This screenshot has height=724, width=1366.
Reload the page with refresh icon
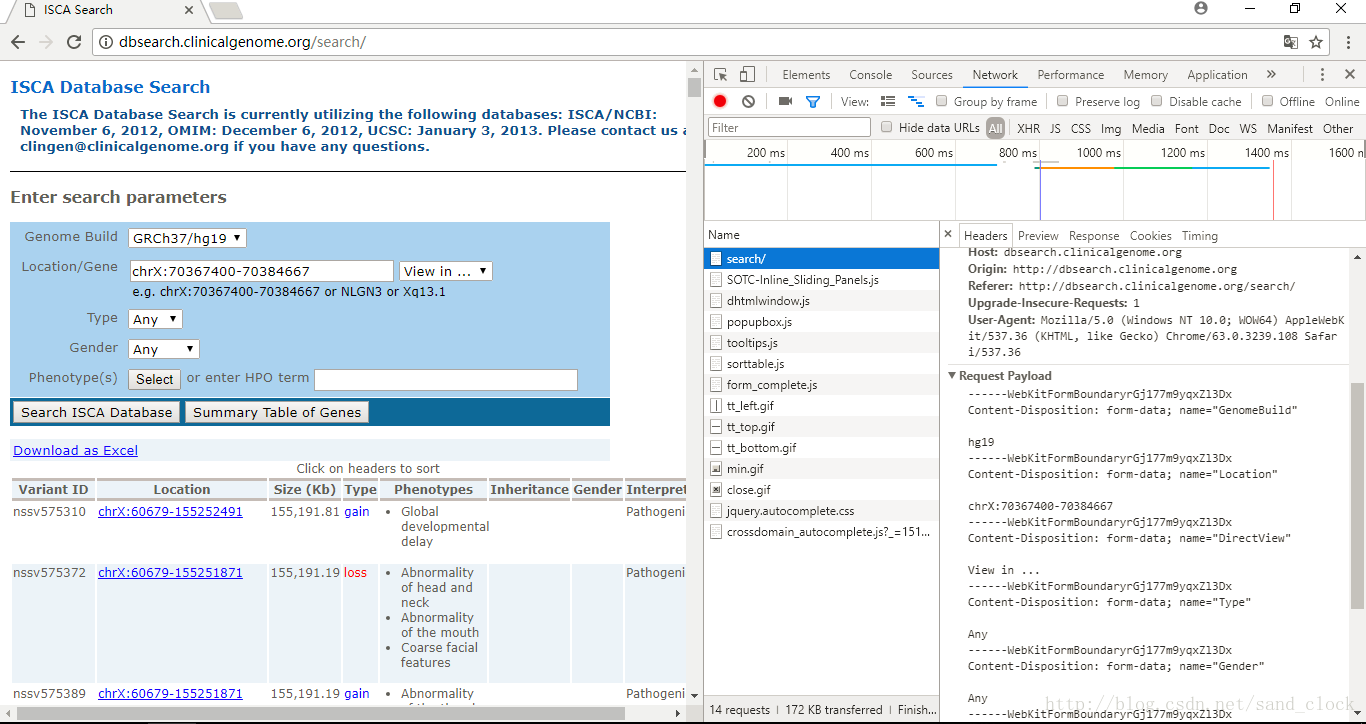pyautogui.click(x=74, y=42)
